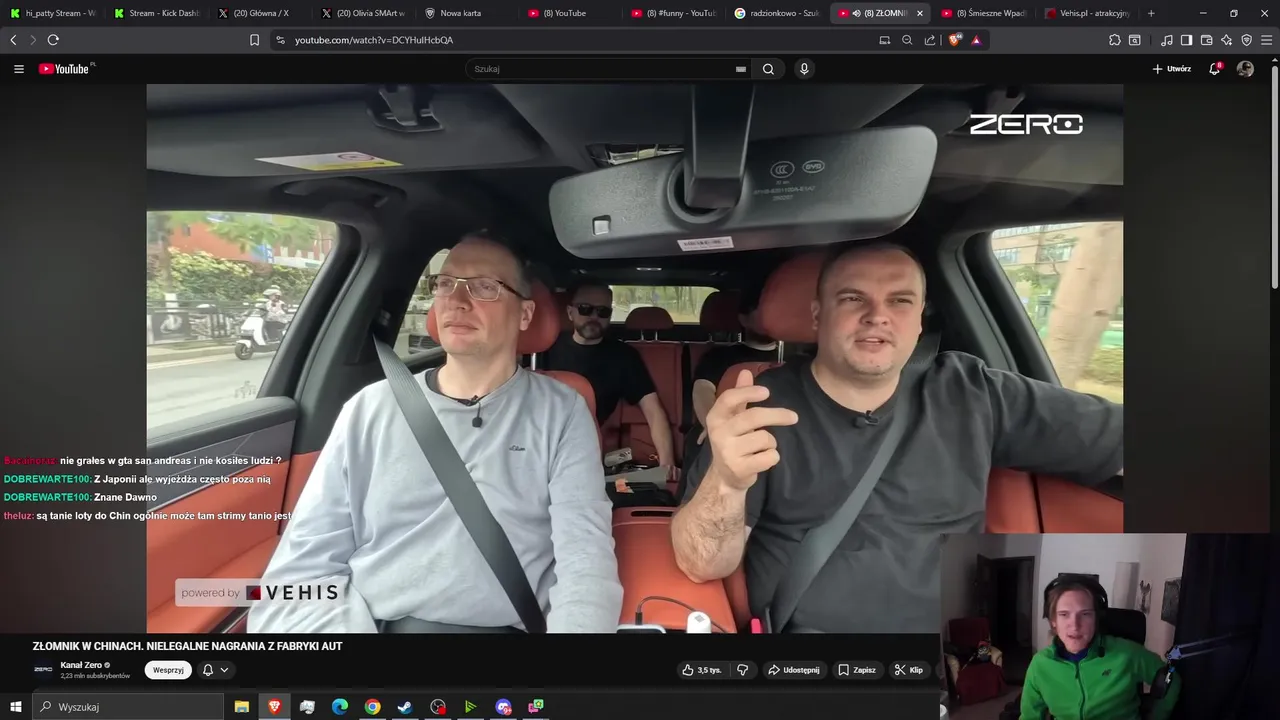Open the Brave Wallet icon
This screenshot has height=720, width=1280.
(x=1207, y=40)
